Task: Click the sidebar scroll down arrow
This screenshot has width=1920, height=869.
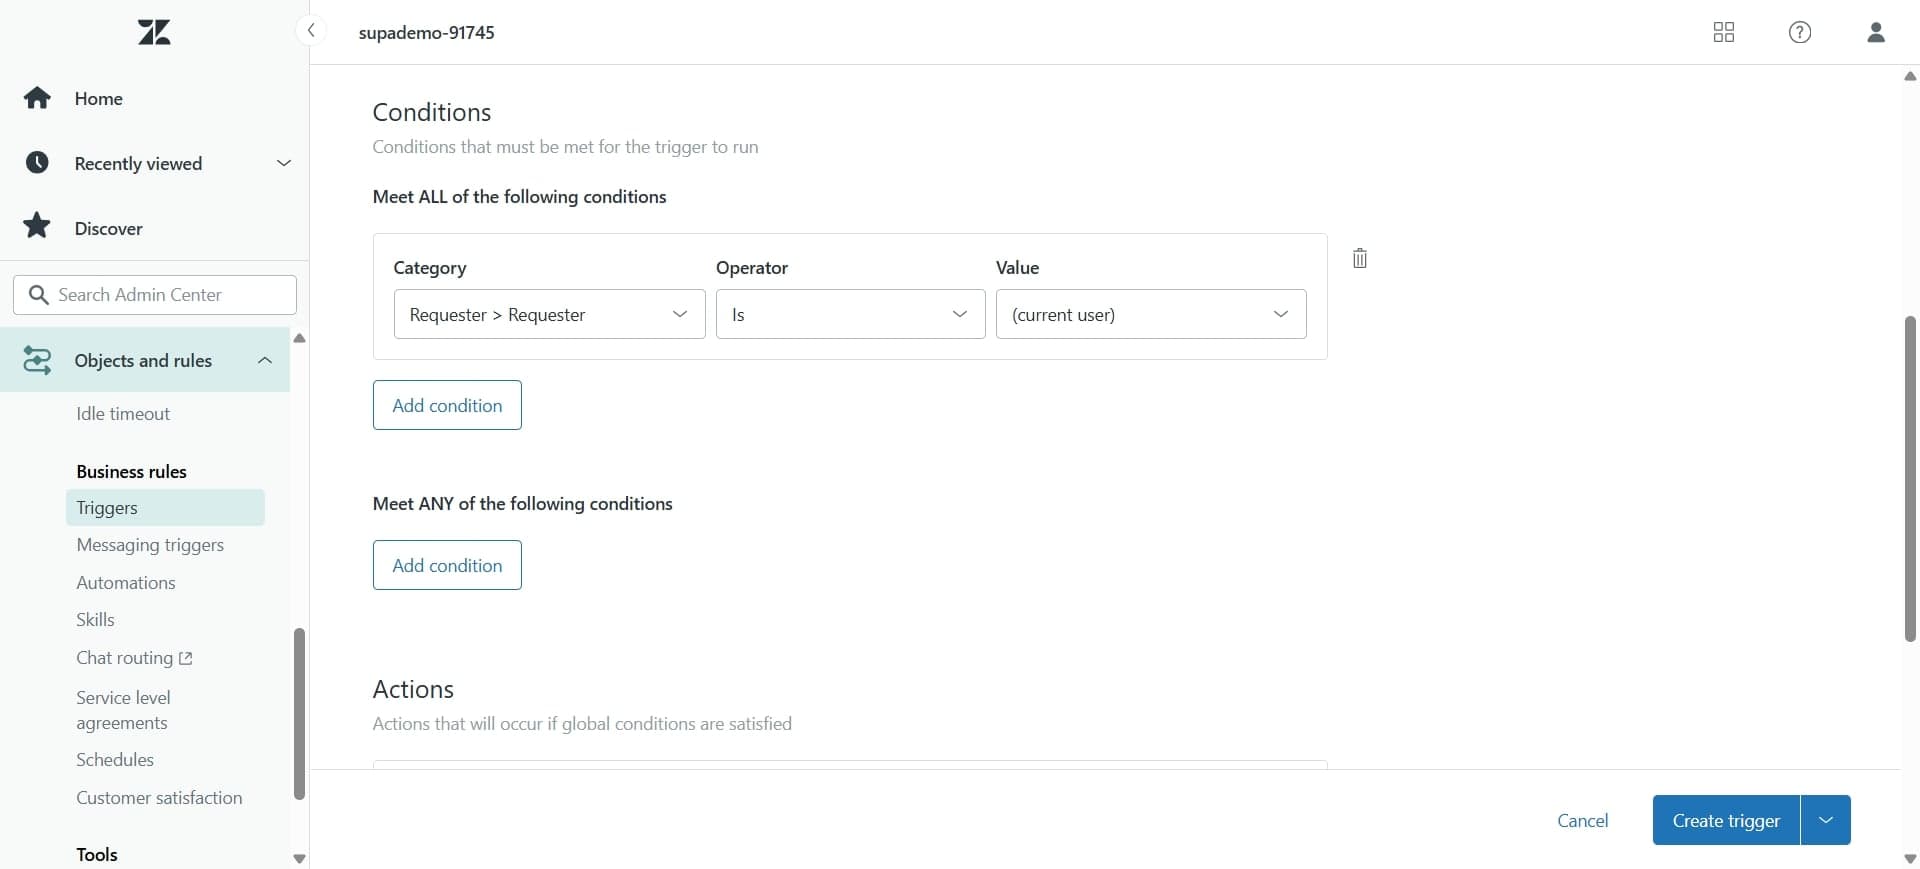Action: click(x=299, y=858)
